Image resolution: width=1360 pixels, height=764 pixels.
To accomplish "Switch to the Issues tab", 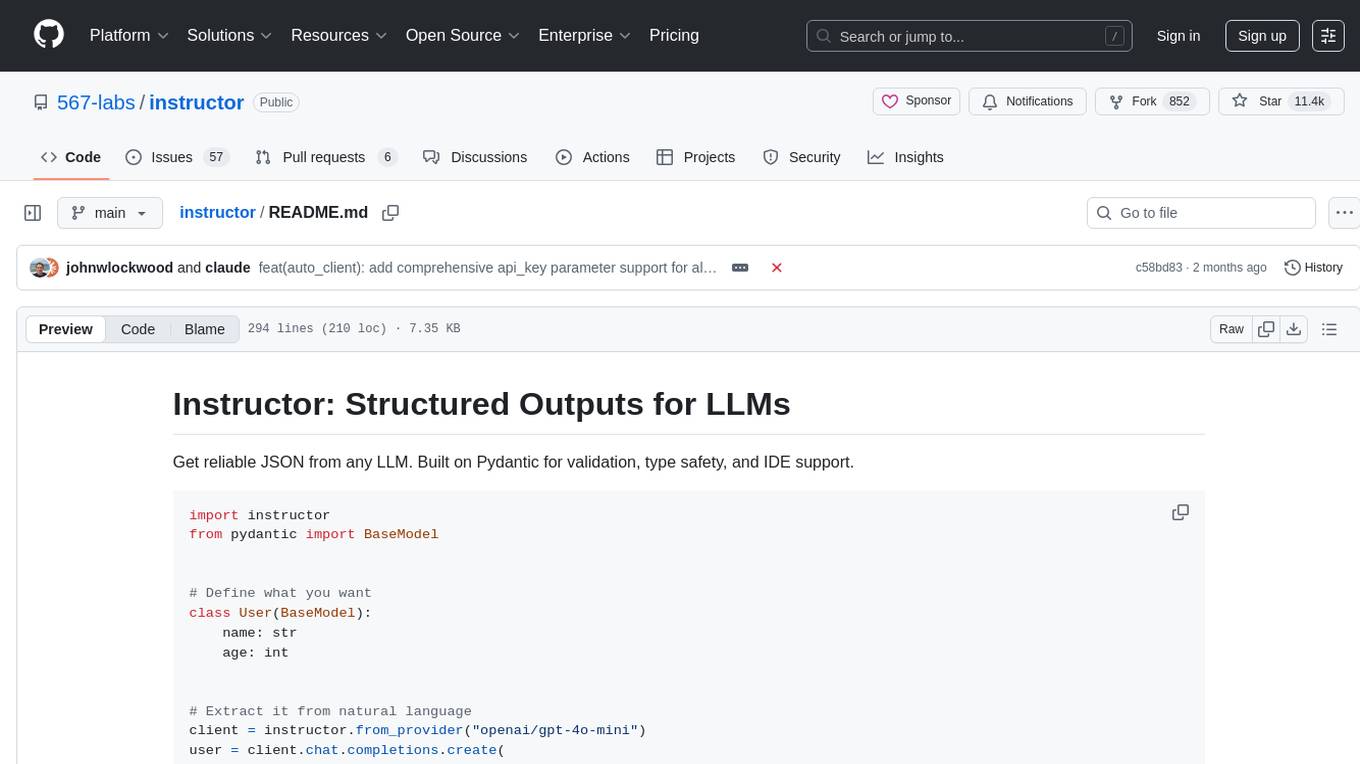I will pos(177,157).
